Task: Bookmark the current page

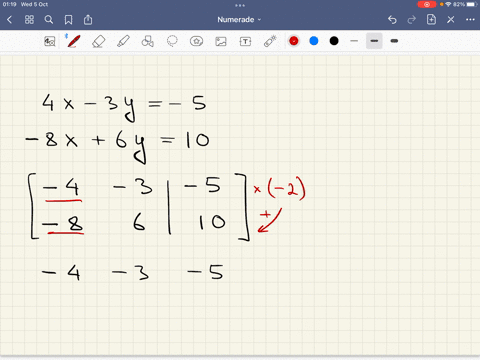Action: tap(68, 20)
